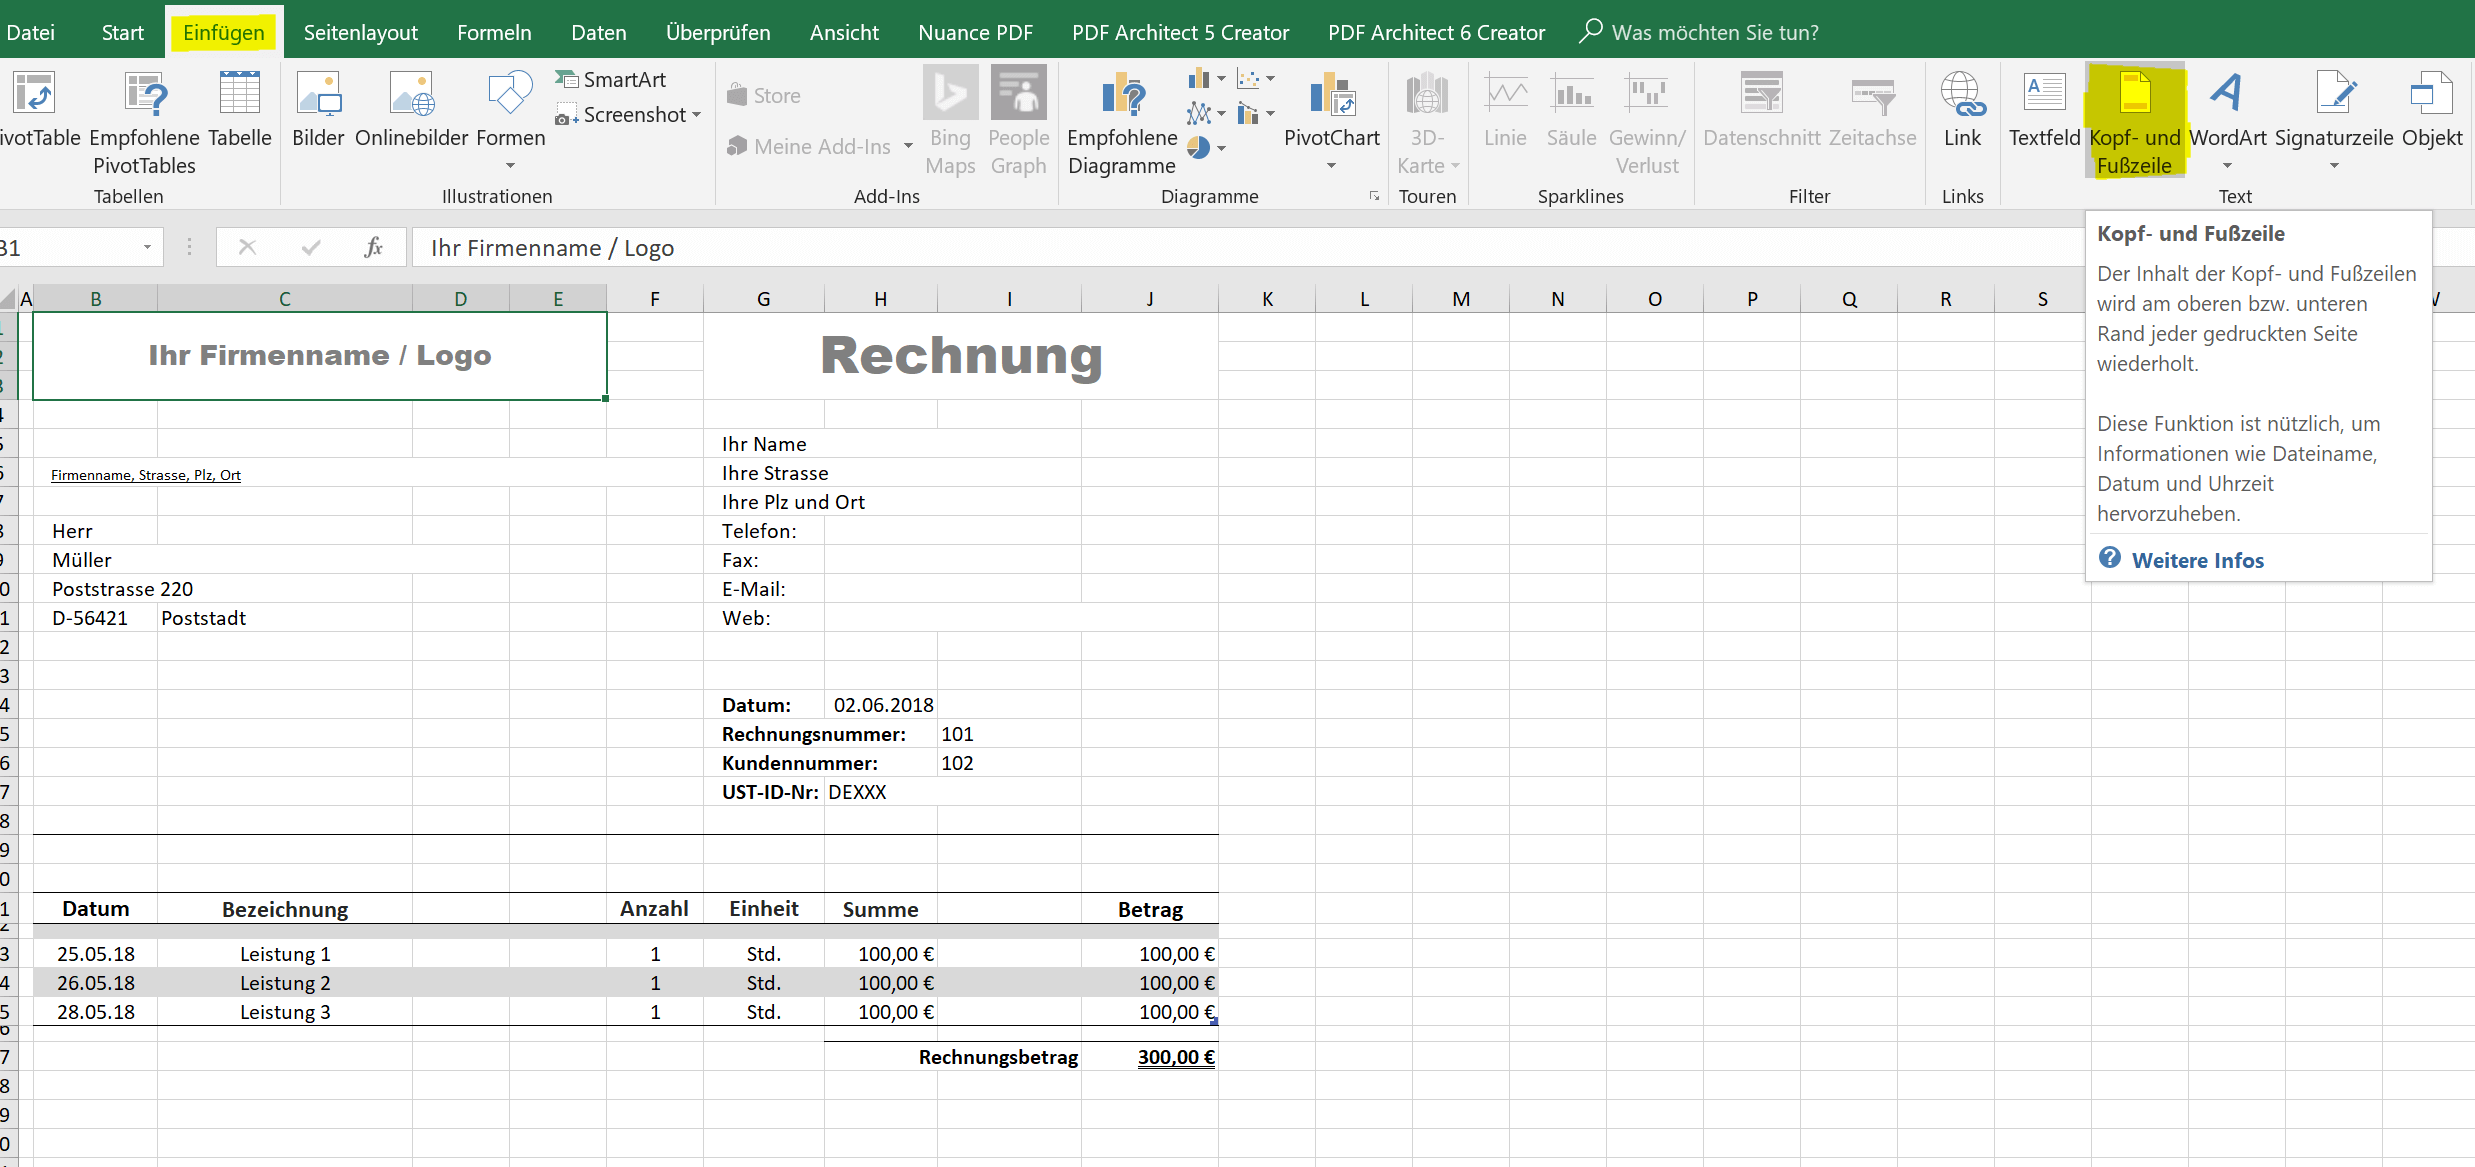Open the Datei tab
2475x1167 pixels.
tap(30, 32)
